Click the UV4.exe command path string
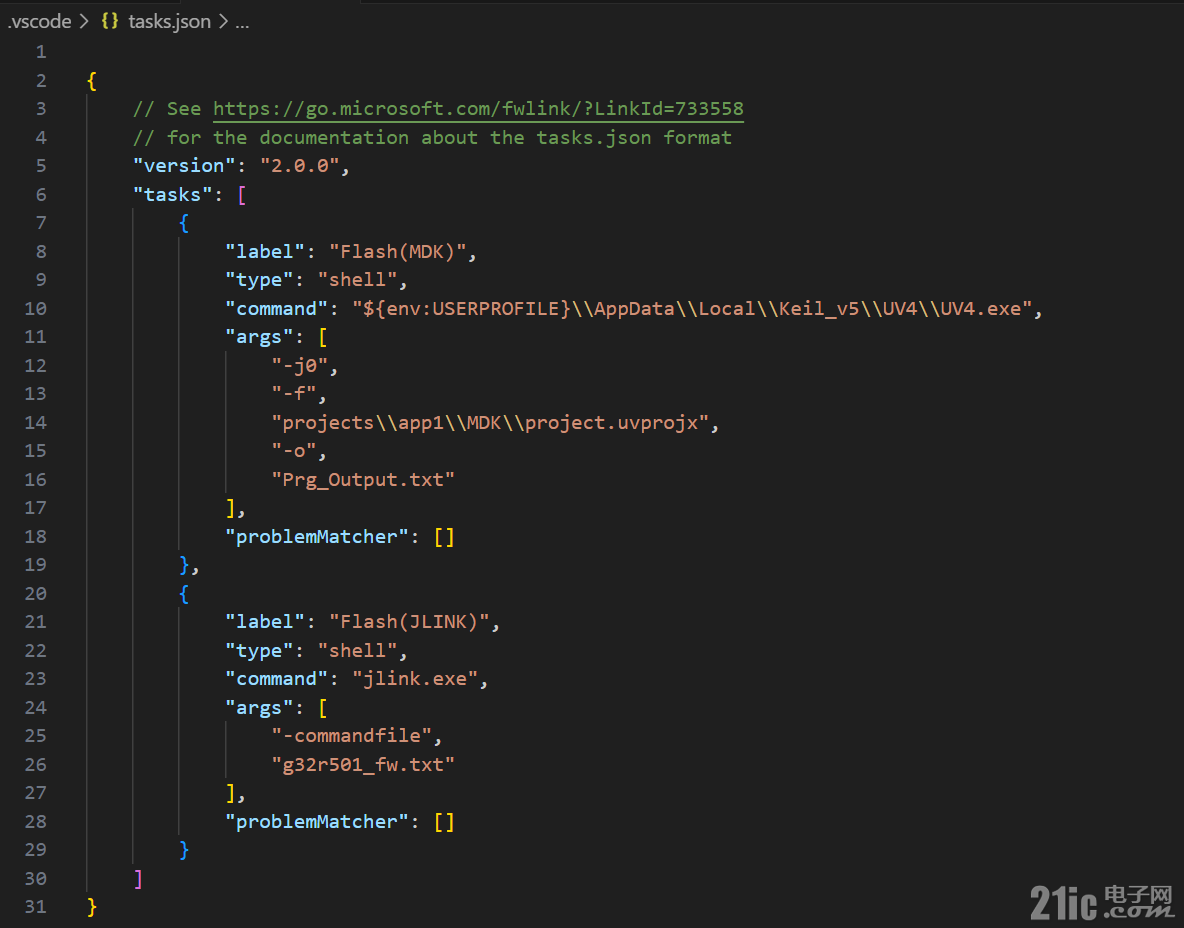 (x=692, y=308)
